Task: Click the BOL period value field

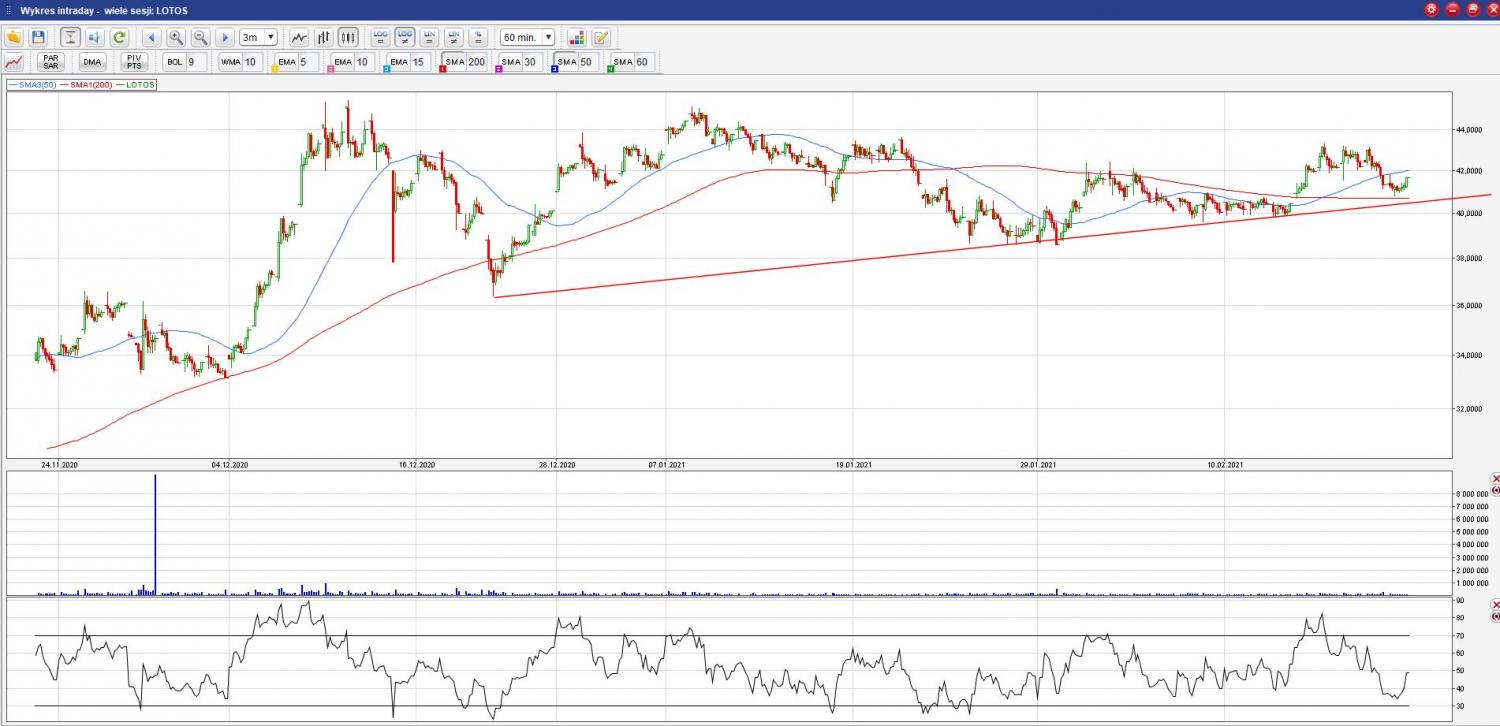Action: tap(194, 62)
